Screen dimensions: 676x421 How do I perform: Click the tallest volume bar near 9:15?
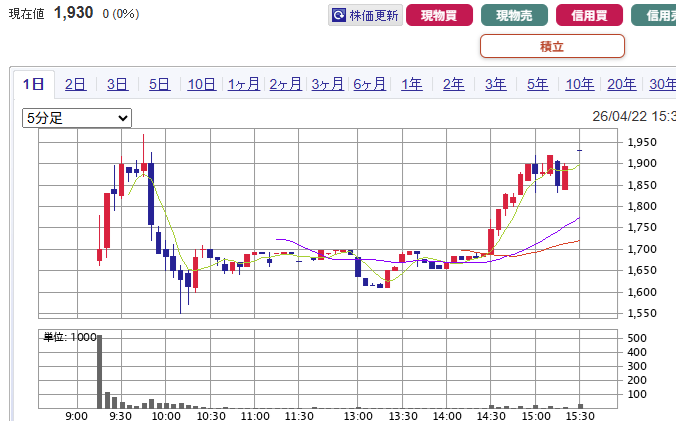click(x=99, y=370)
